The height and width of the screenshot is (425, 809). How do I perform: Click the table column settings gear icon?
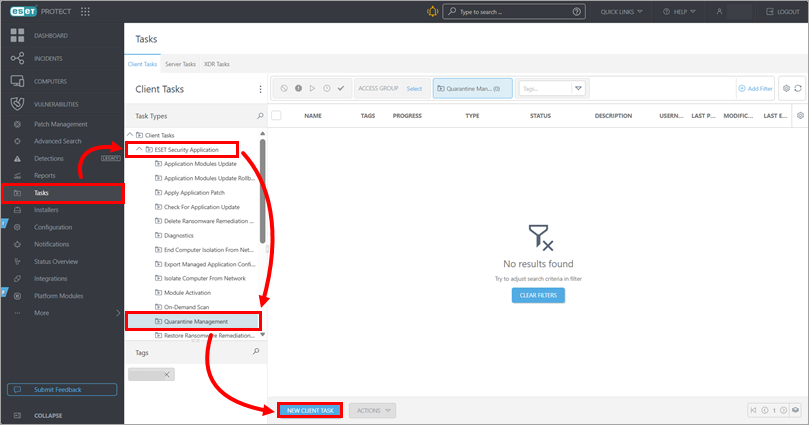pyautogui.click(x=798, y=116)
